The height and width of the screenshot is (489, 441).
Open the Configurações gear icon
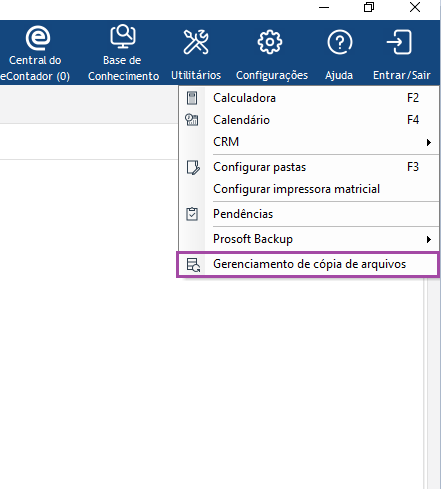[270, 42]
